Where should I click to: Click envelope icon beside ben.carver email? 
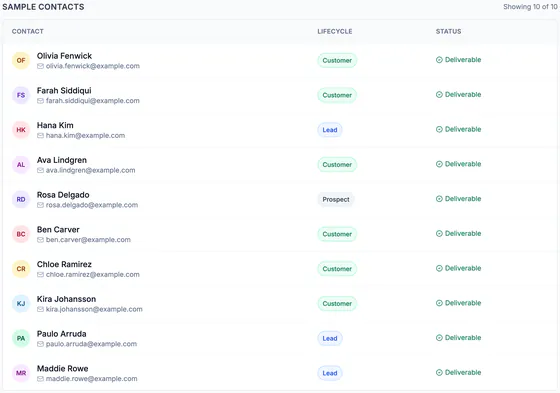(x=40, y=240)
